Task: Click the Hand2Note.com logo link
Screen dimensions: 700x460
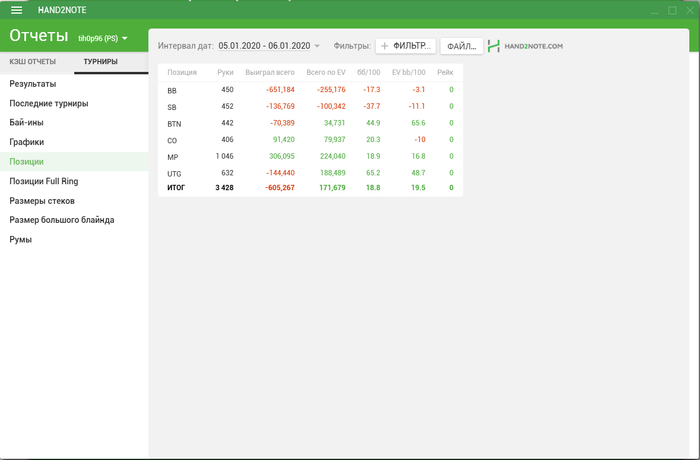Action: (x=525, y=46)
